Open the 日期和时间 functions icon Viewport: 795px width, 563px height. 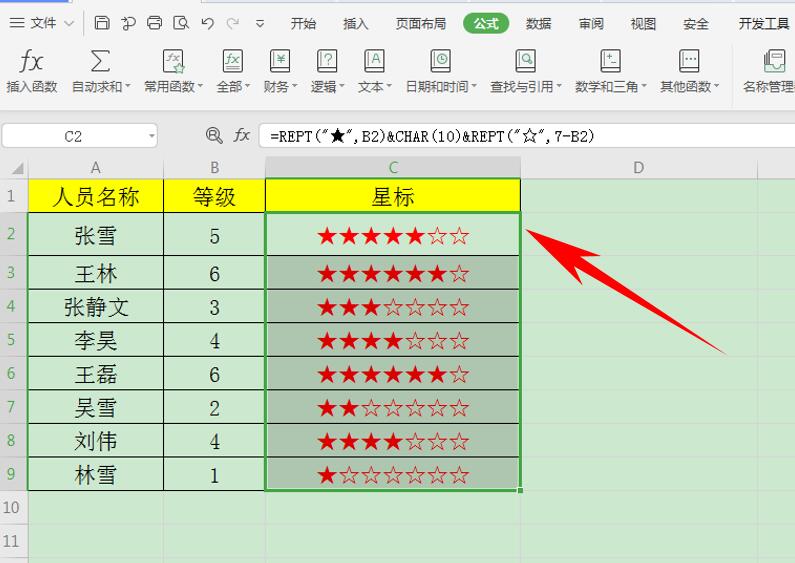tap(441, 61)
